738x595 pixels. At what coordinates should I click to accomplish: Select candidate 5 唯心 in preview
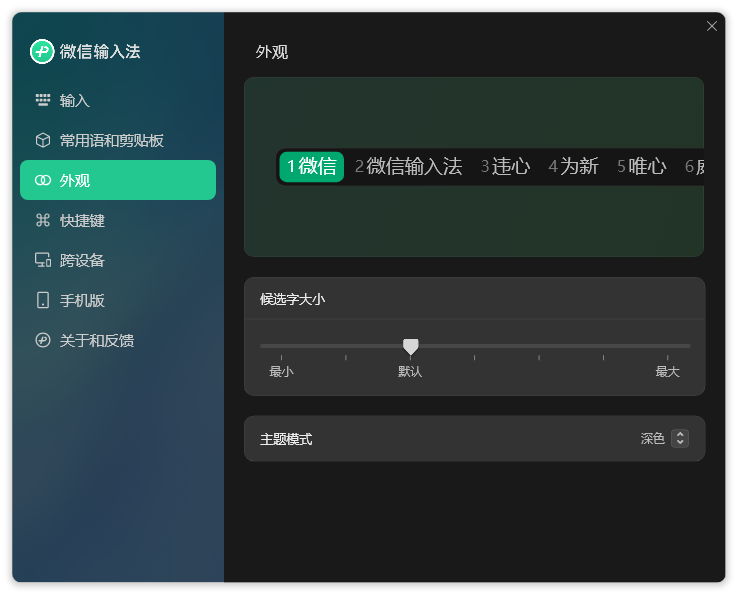[x=642, y=167]
